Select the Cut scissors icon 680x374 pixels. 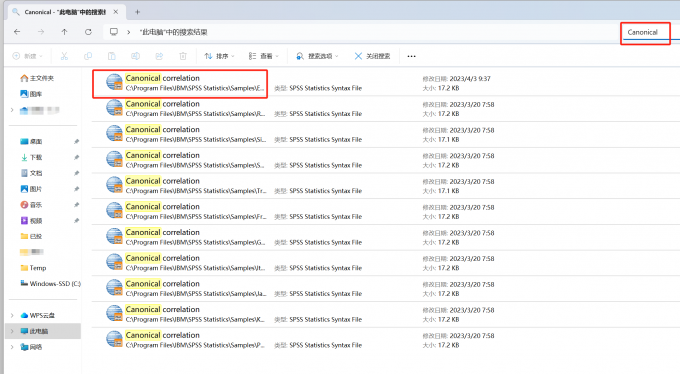pyautogui.click(x=64, y=56)
